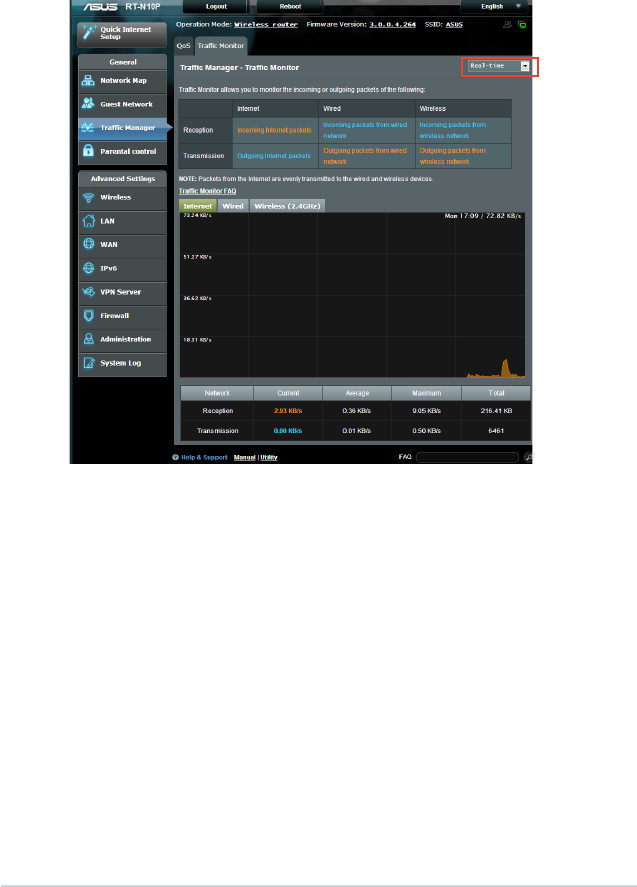The width and height of the screenshot is (637, 887).
Task: Click the Parental control lock icon
Action: [88, 150]
